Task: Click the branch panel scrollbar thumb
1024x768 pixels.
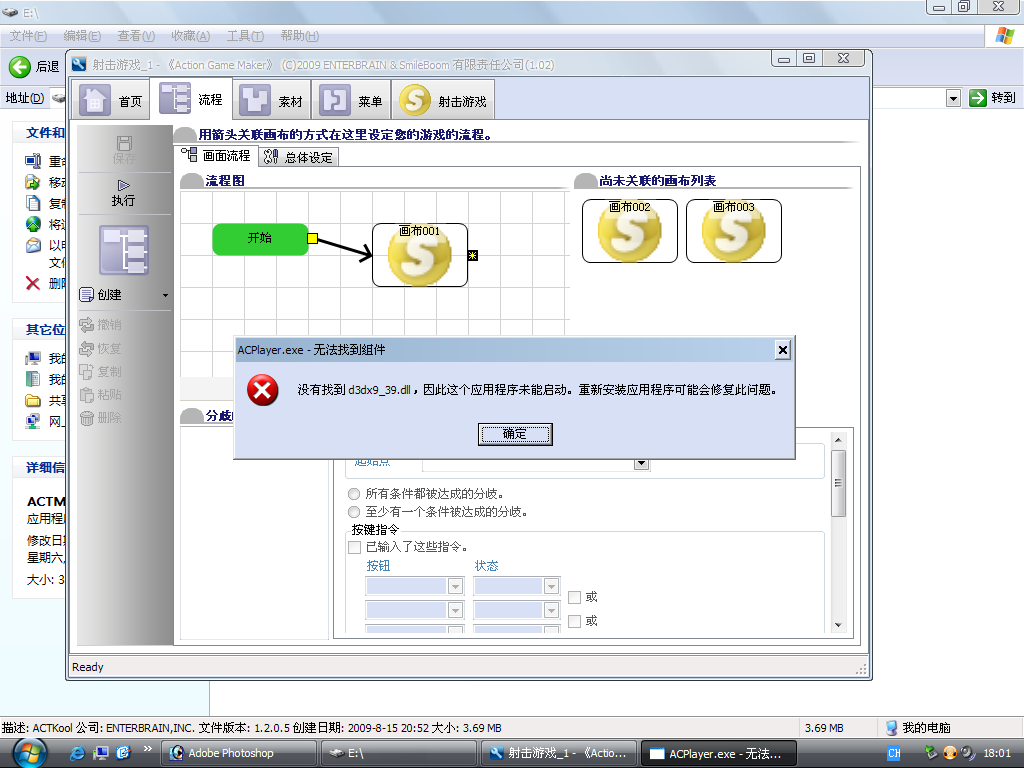Action: tap(839, 483)
